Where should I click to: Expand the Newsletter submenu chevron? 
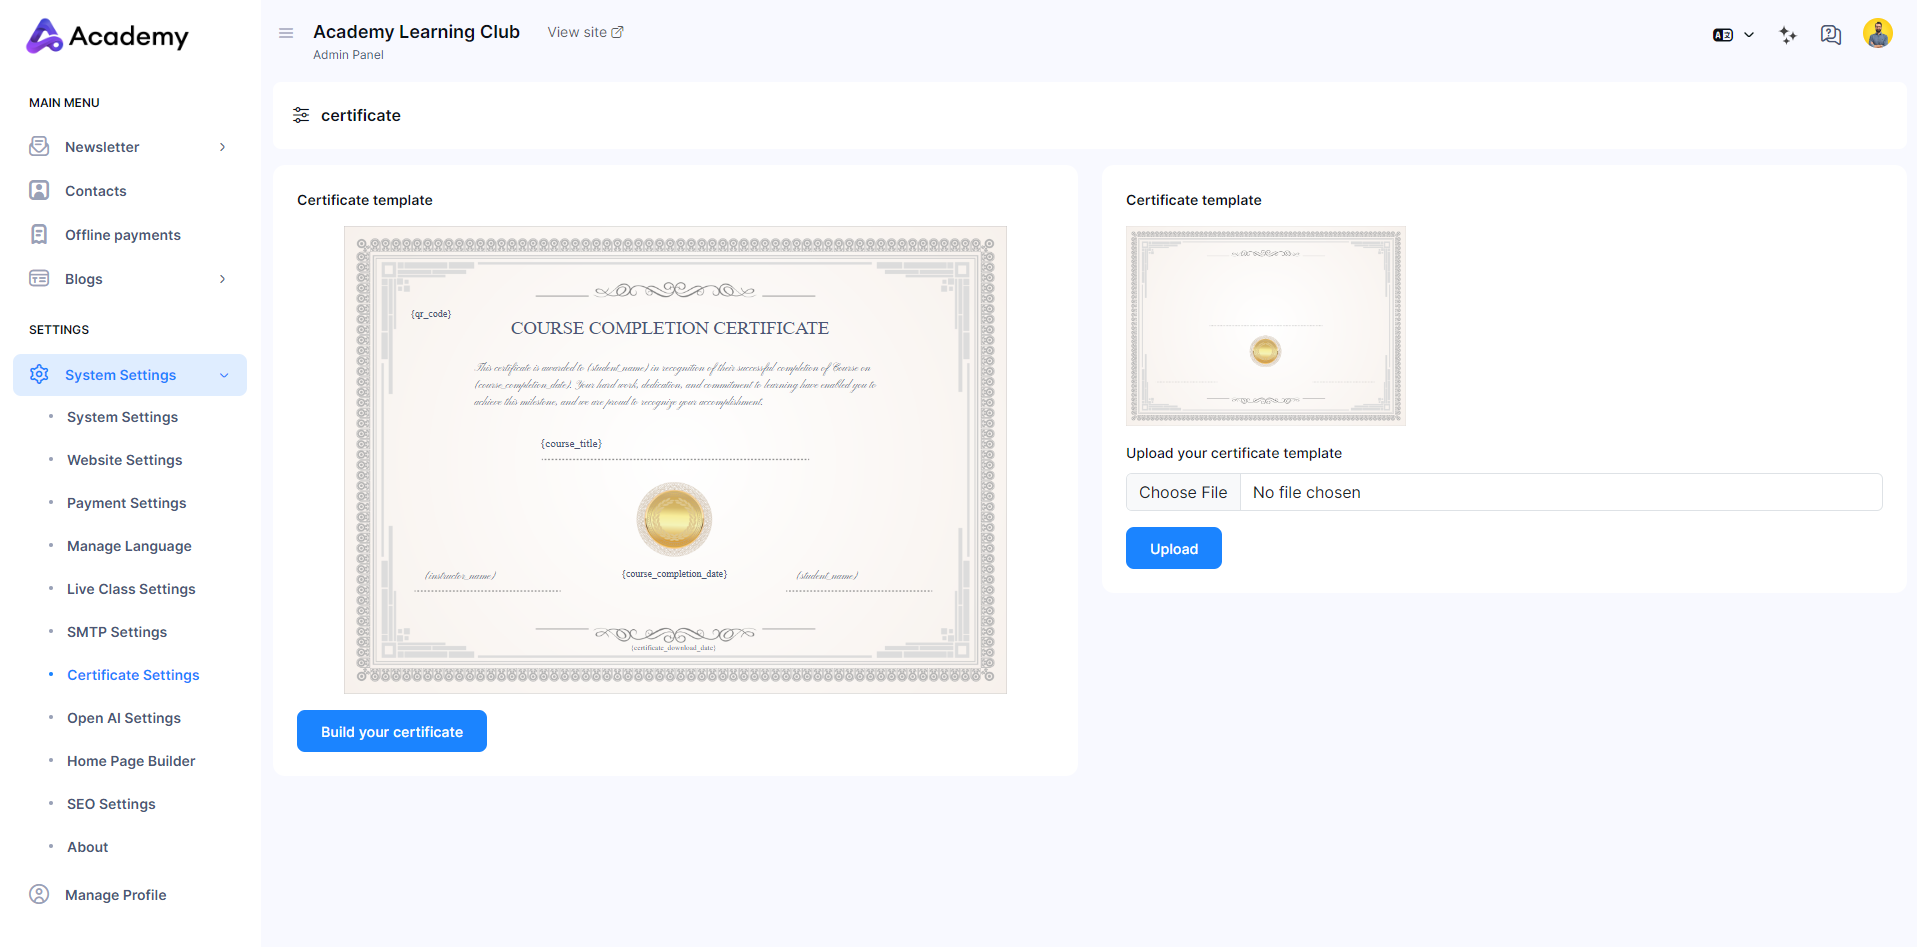(222, 147)
